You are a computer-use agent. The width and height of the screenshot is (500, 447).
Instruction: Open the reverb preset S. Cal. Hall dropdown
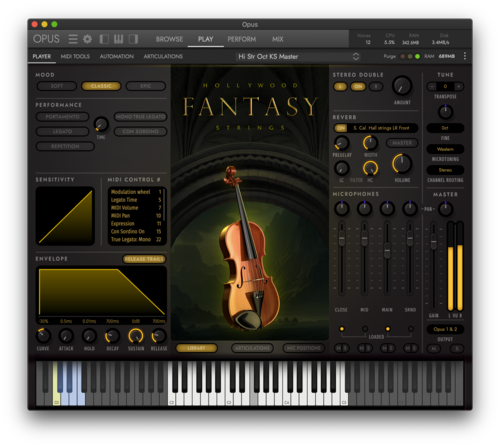click(x=382, y=128)
